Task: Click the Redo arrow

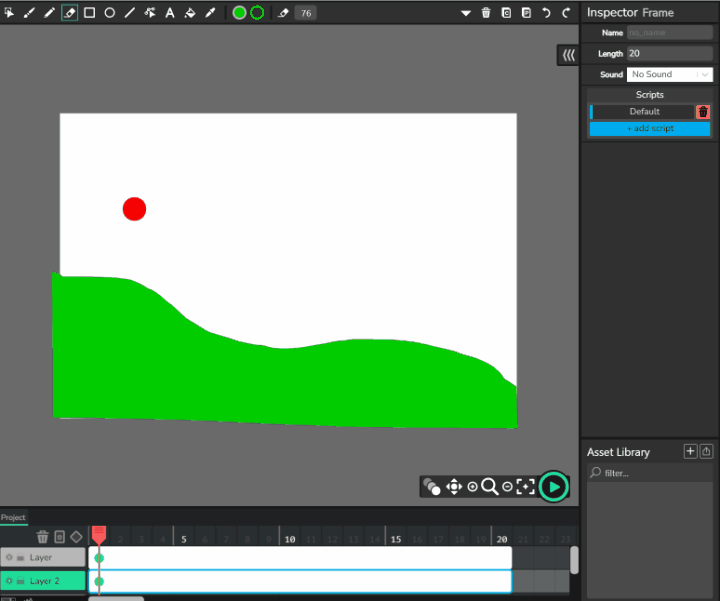Action: 566,13
